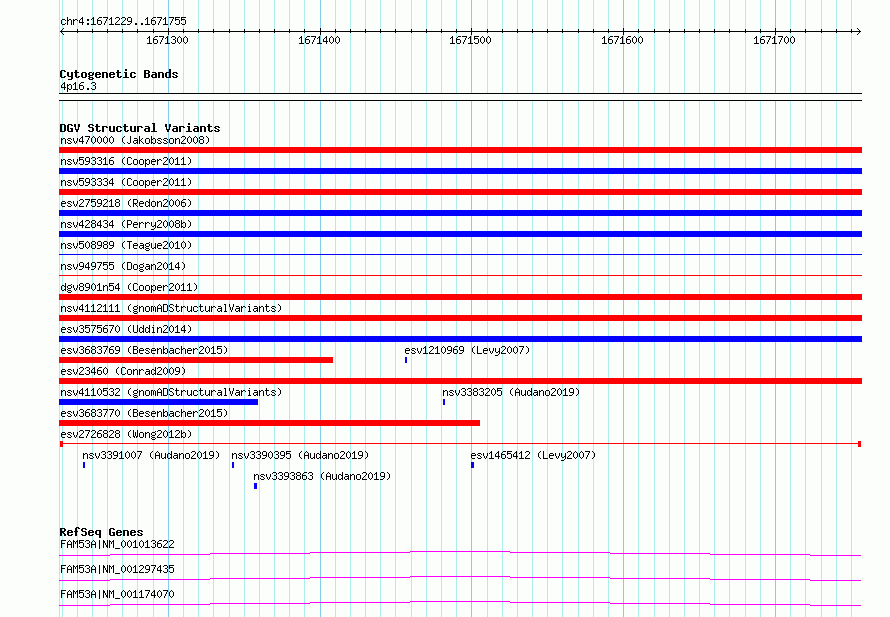Open nsv3390395 (Audano2019) label

point(300,455)
